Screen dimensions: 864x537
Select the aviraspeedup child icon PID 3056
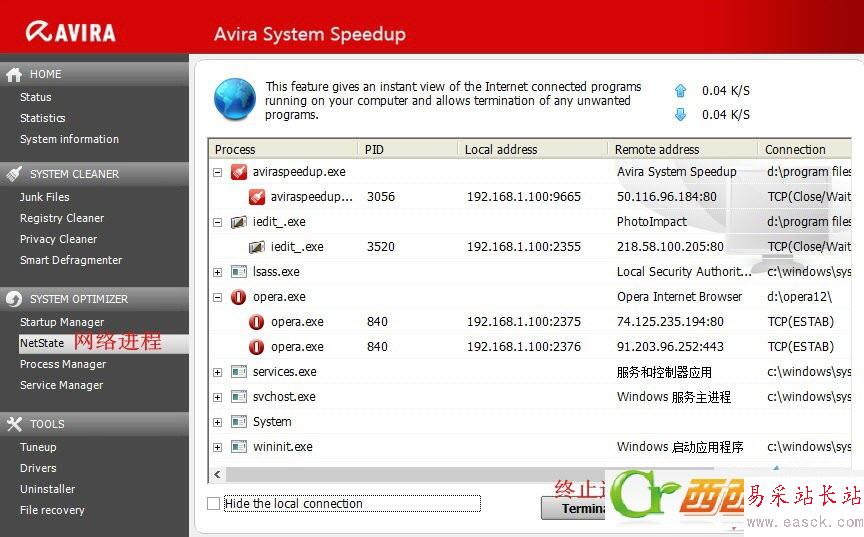pos(257,197)
